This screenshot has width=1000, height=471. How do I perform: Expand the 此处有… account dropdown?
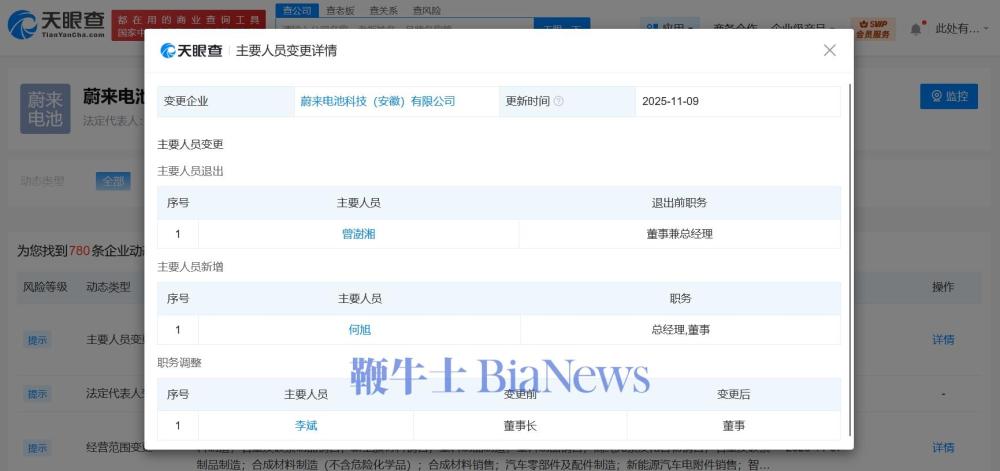click(961, 29)
